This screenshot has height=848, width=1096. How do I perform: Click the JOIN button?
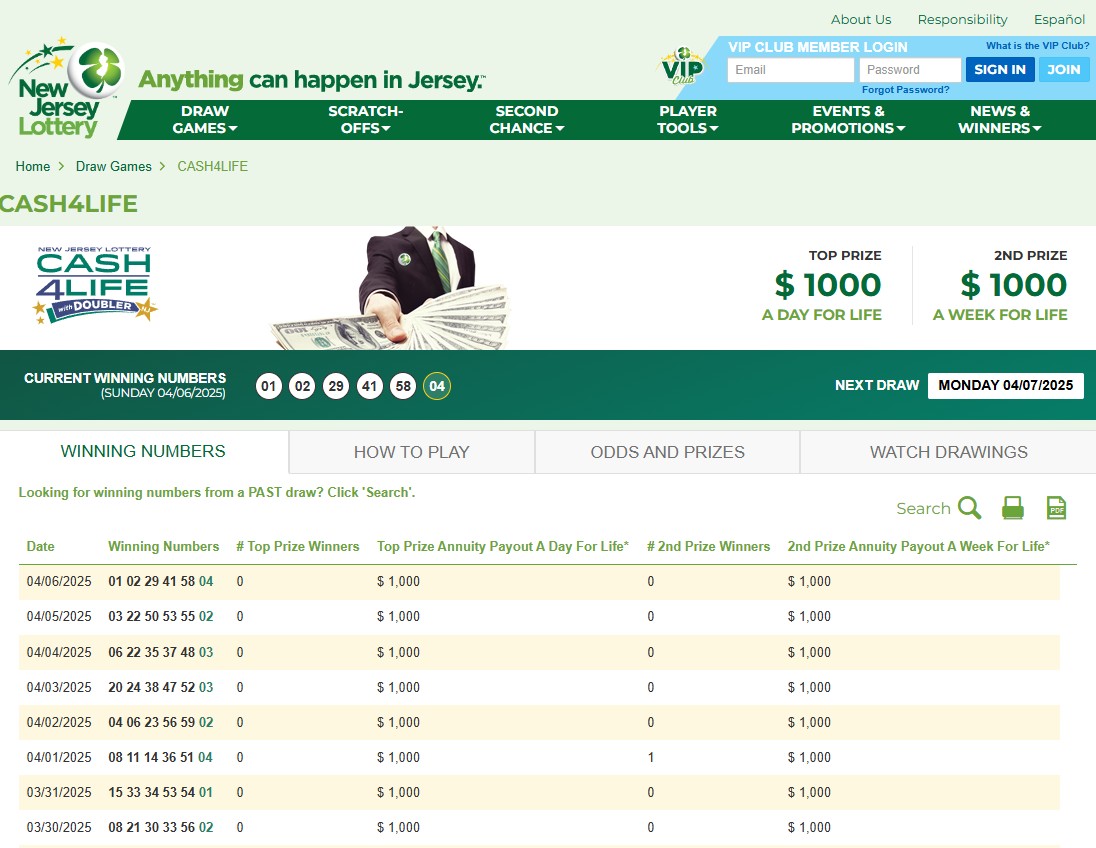[x=1063, y=69]
